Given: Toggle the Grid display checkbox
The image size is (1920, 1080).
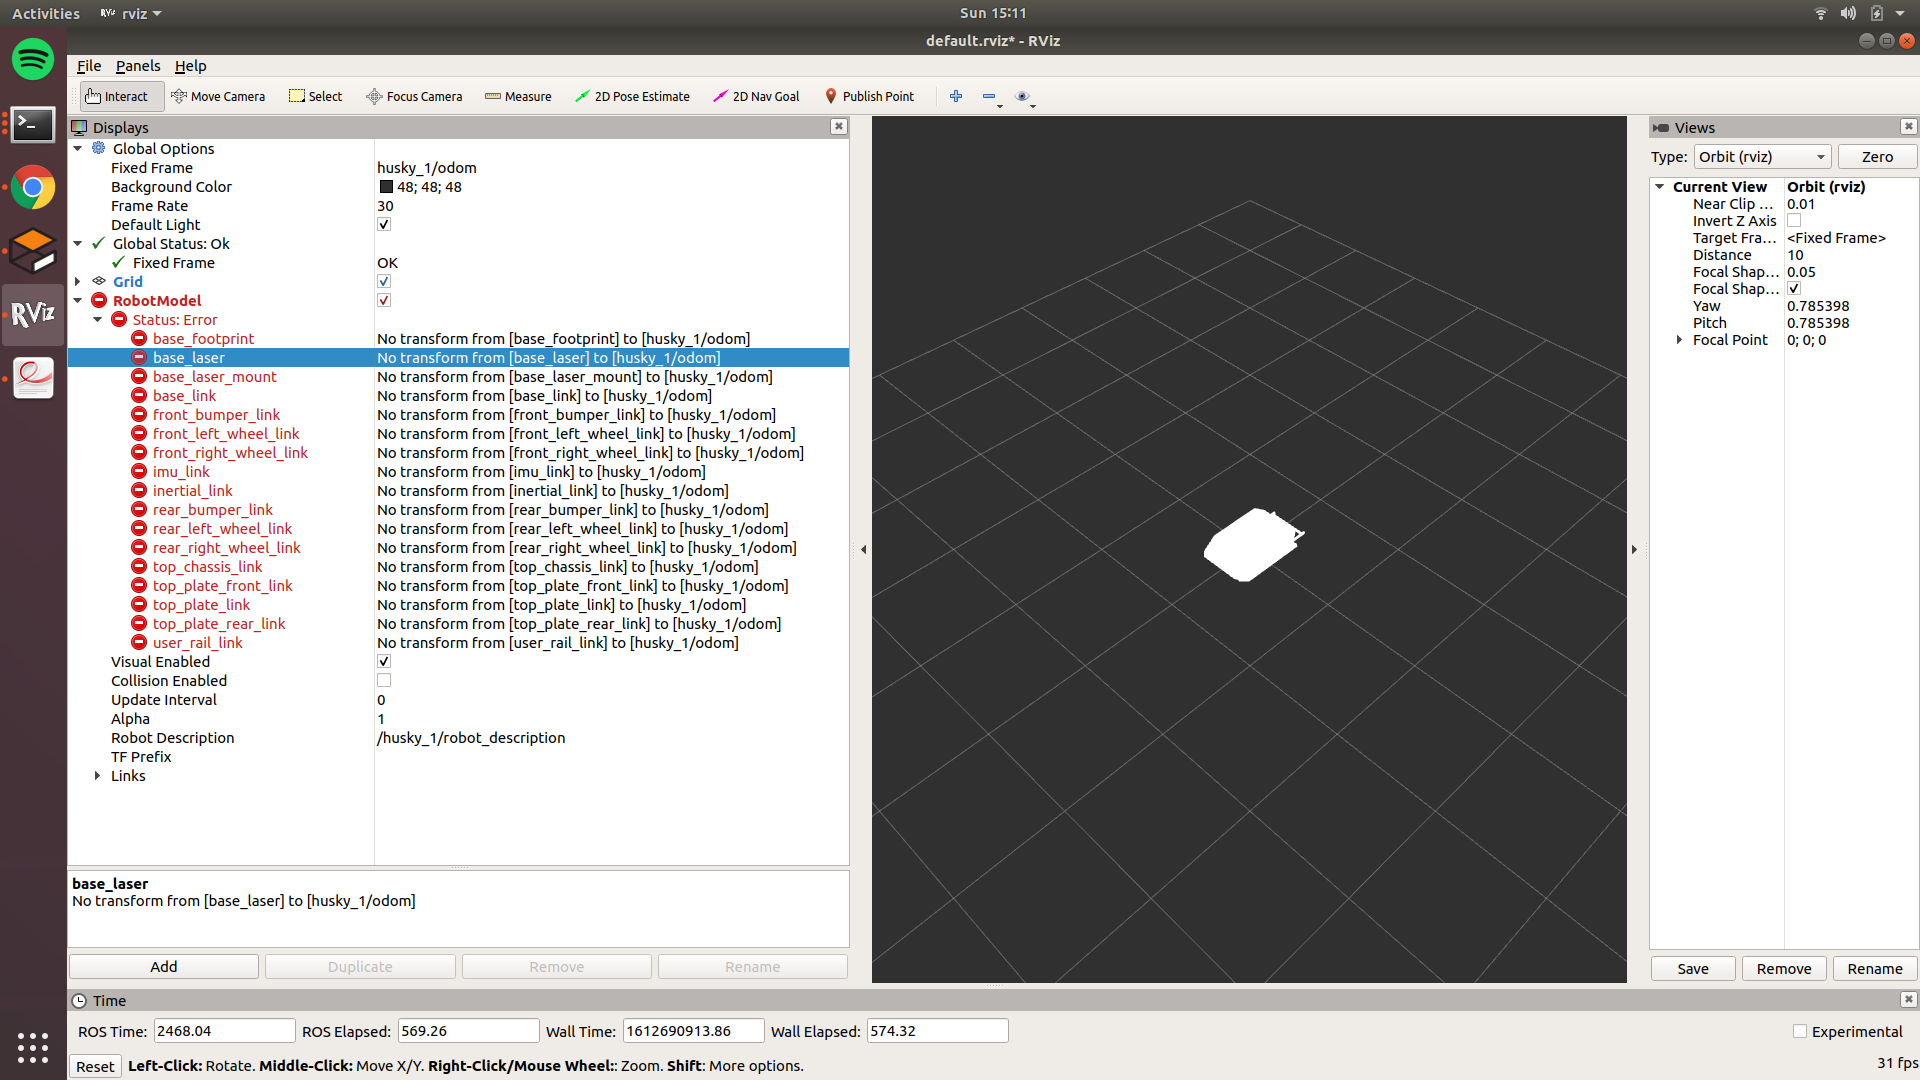Looking at the screenshot, I should click(x=384, y=281).
